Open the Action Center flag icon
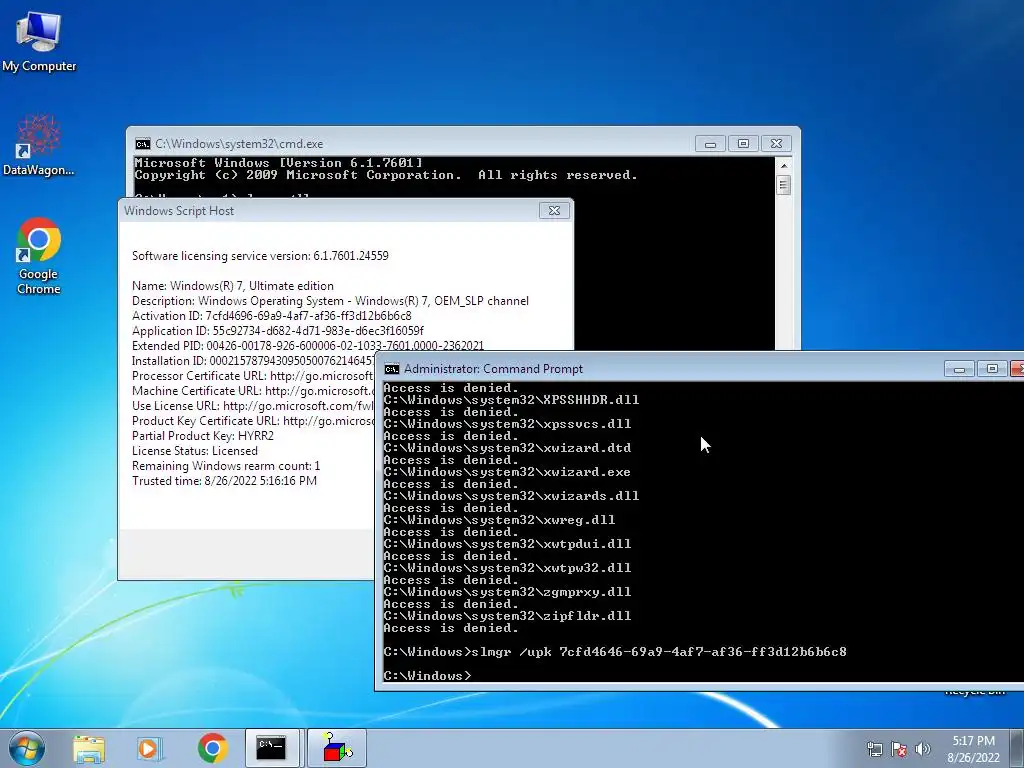The height and width of the screenshot is (768, 1024). click(x=899, y=749)
